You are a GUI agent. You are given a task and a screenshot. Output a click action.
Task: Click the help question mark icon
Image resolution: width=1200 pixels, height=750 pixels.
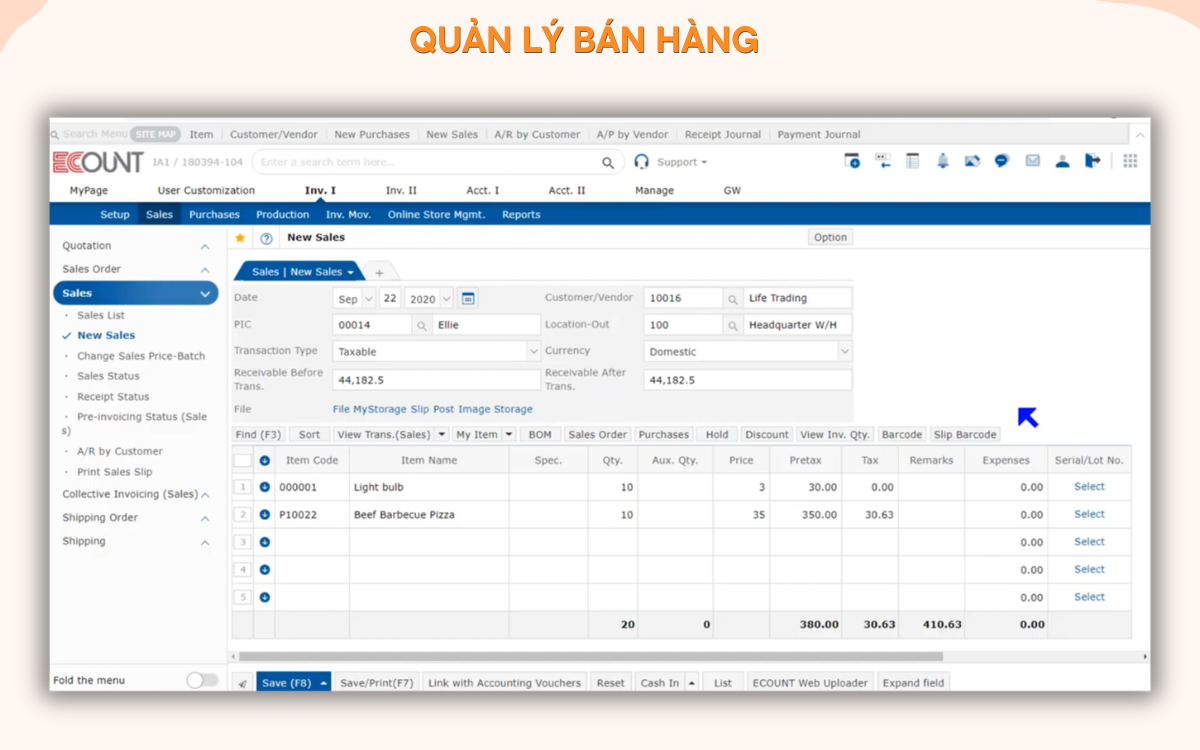pos(266,238)
